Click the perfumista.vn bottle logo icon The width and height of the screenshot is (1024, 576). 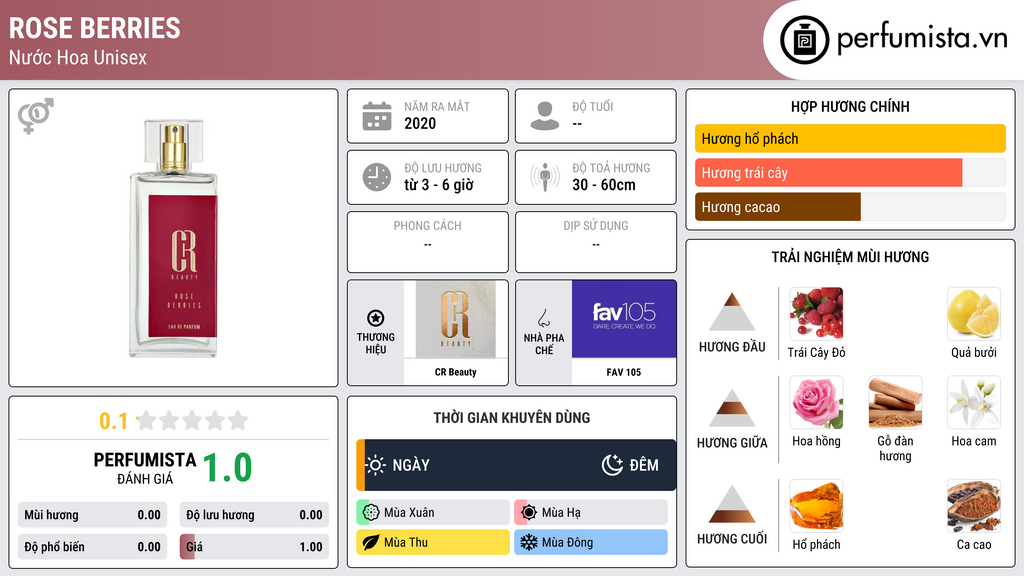[804, 40]
